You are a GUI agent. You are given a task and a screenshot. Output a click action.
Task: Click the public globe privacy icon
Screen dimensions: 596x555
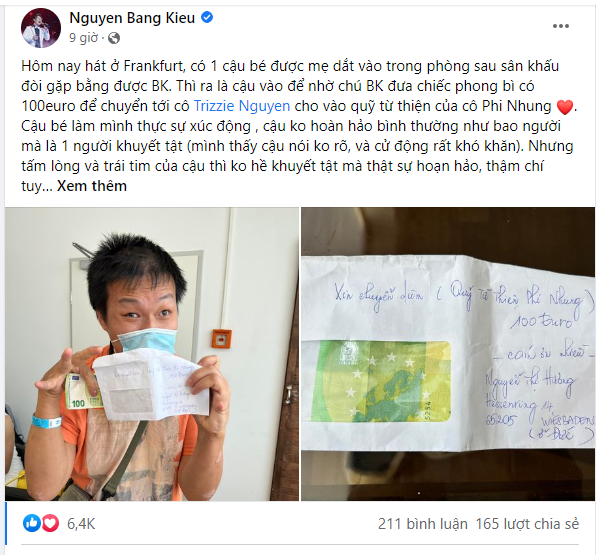tap(114, 38)
